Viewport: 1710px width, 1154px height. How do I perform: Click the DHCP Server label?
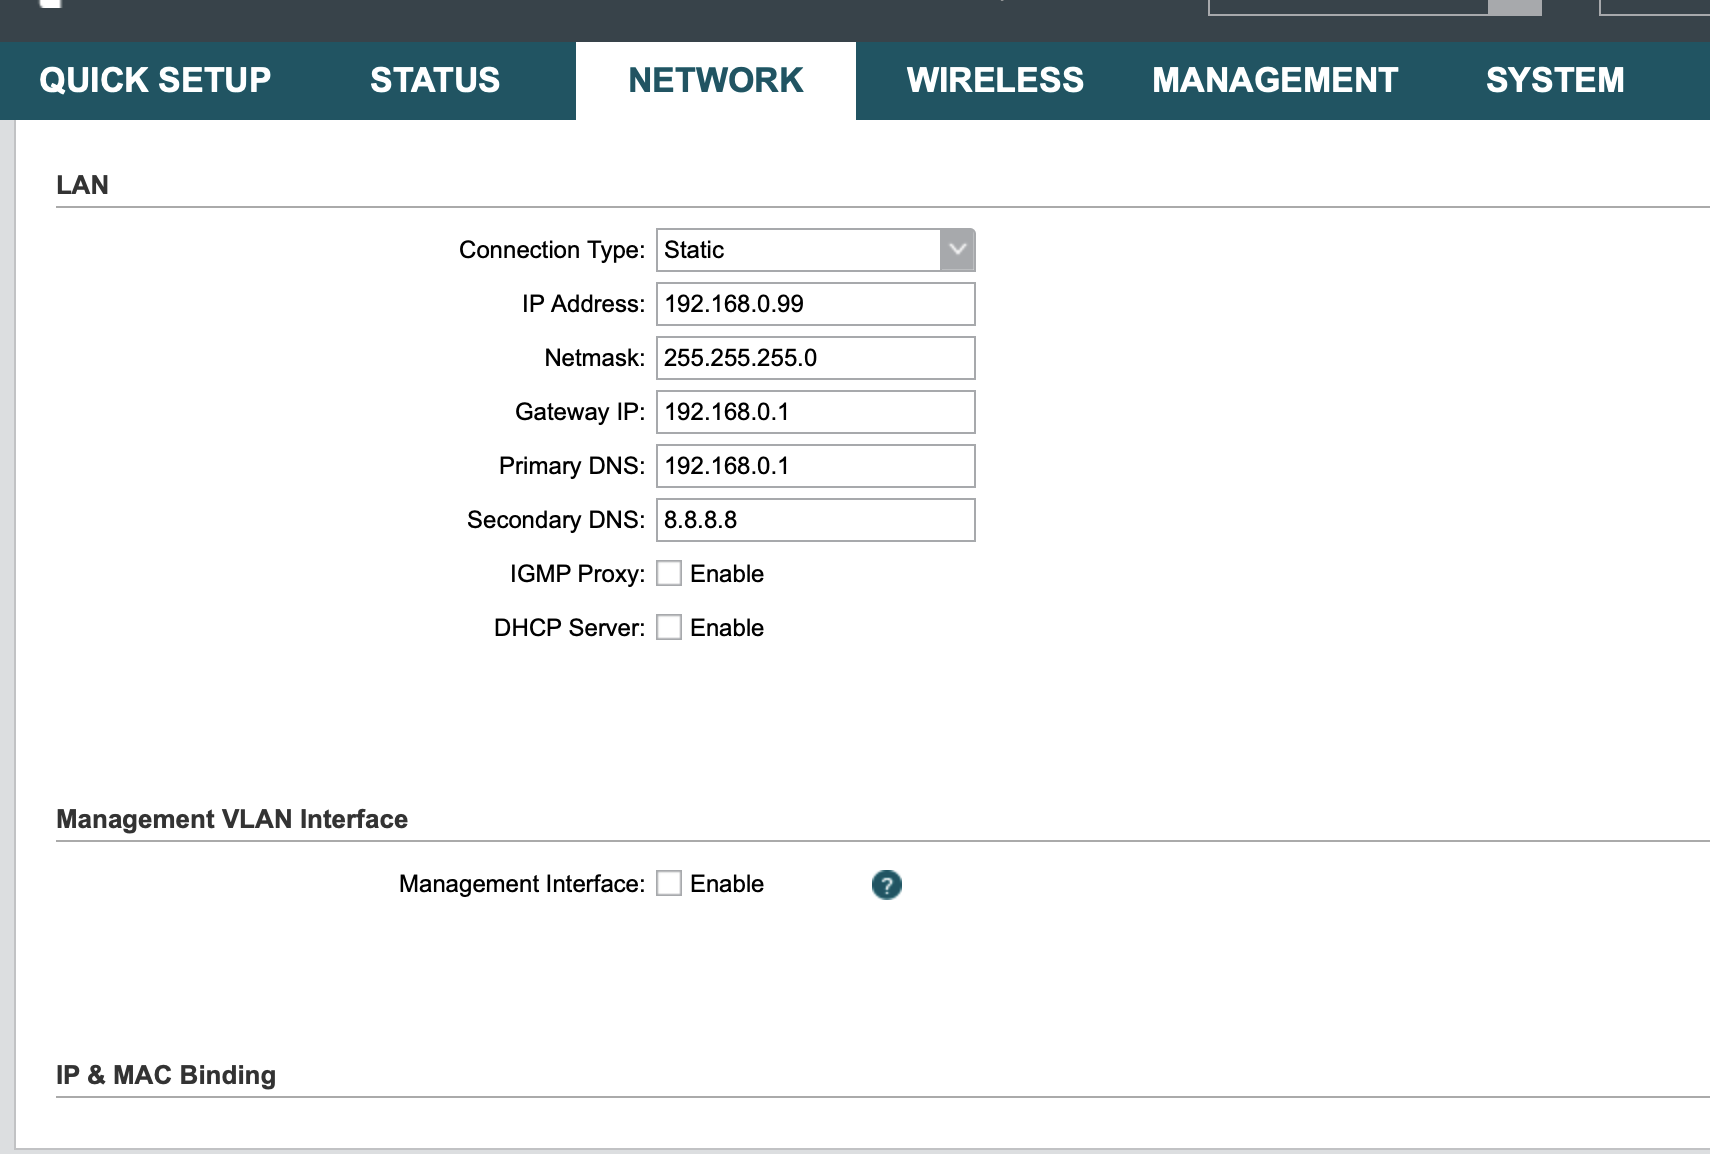coord(569,628)
